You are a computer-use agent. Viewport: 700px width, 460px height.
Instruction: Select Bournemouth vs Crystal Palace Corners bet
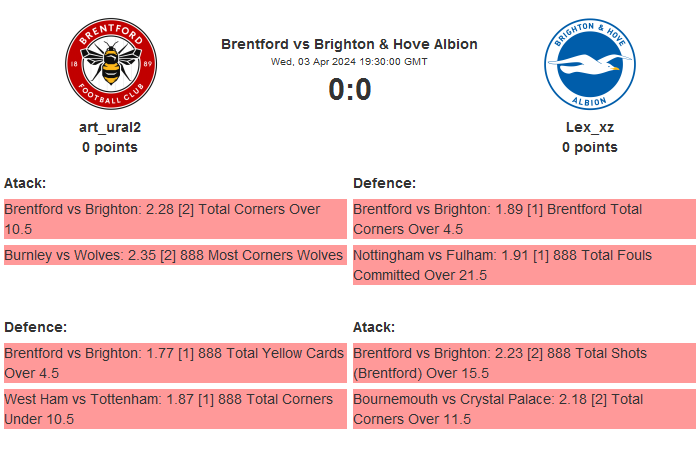(x=523, y=409)
